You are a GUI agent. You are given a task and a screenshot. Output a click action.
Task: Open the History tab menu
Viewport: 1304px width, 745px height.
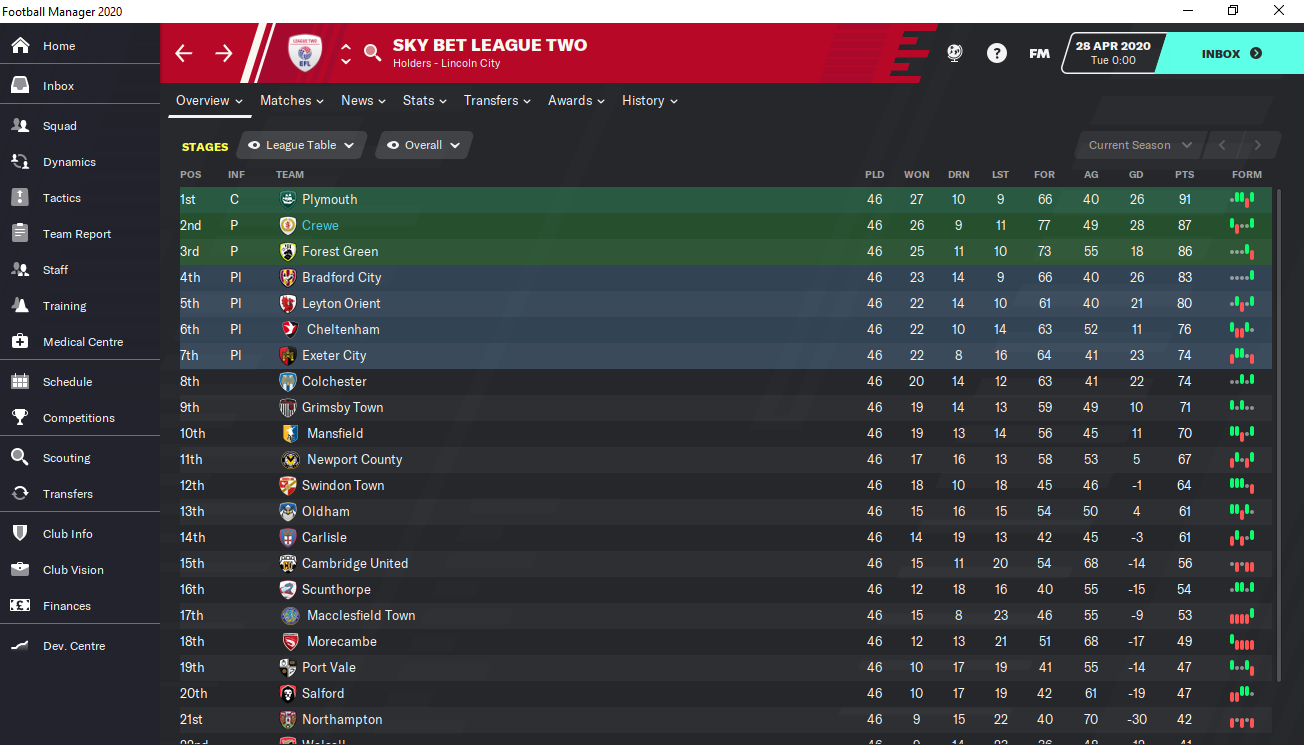pyautogui.click(x=650, y=100)
